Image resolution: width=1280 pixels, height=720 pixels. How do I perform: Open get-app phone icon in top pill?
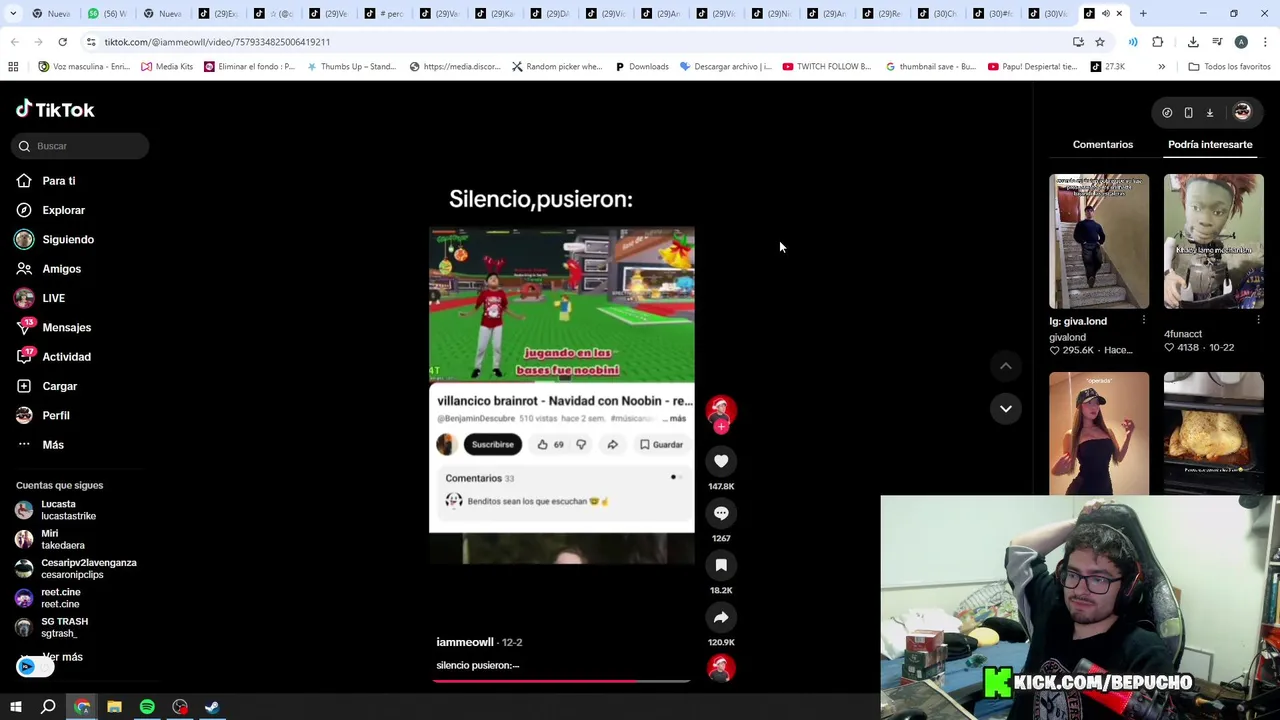click(1188, 113)
